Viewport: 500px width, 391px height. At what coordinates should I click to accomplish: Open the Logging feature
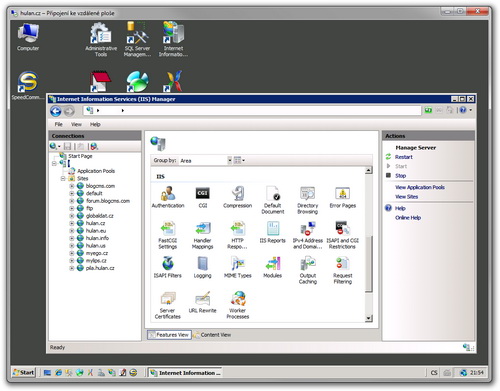click(x=203, y=267)
